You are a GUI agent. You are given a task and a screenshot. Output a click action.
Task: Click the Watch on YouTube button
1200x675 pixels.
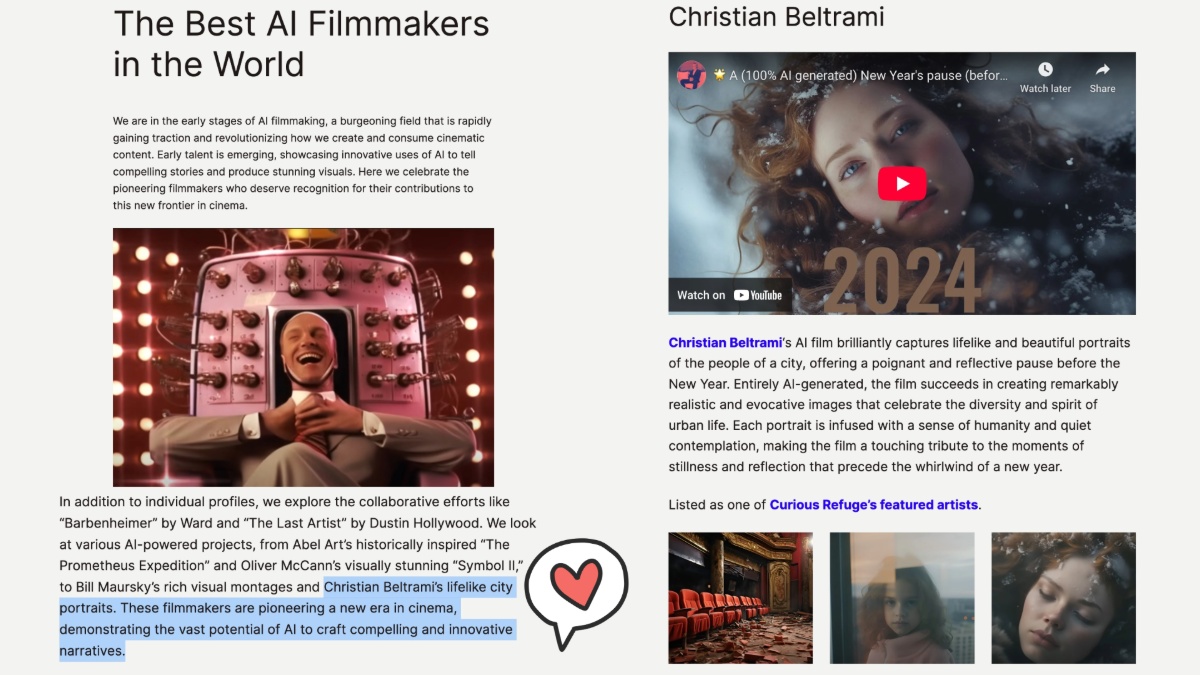pyautogui.click(x=730, y=295)
